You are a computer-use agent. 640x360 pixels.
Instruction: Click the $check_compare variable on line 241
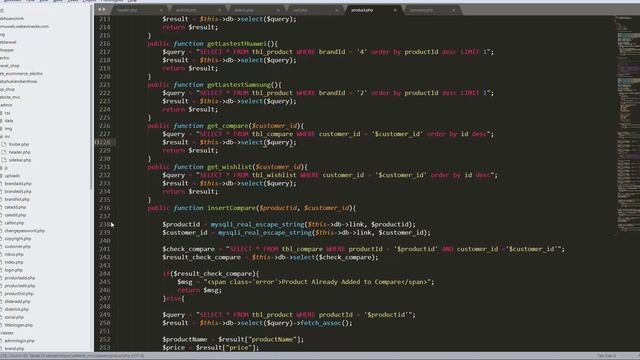pos(188,249)
